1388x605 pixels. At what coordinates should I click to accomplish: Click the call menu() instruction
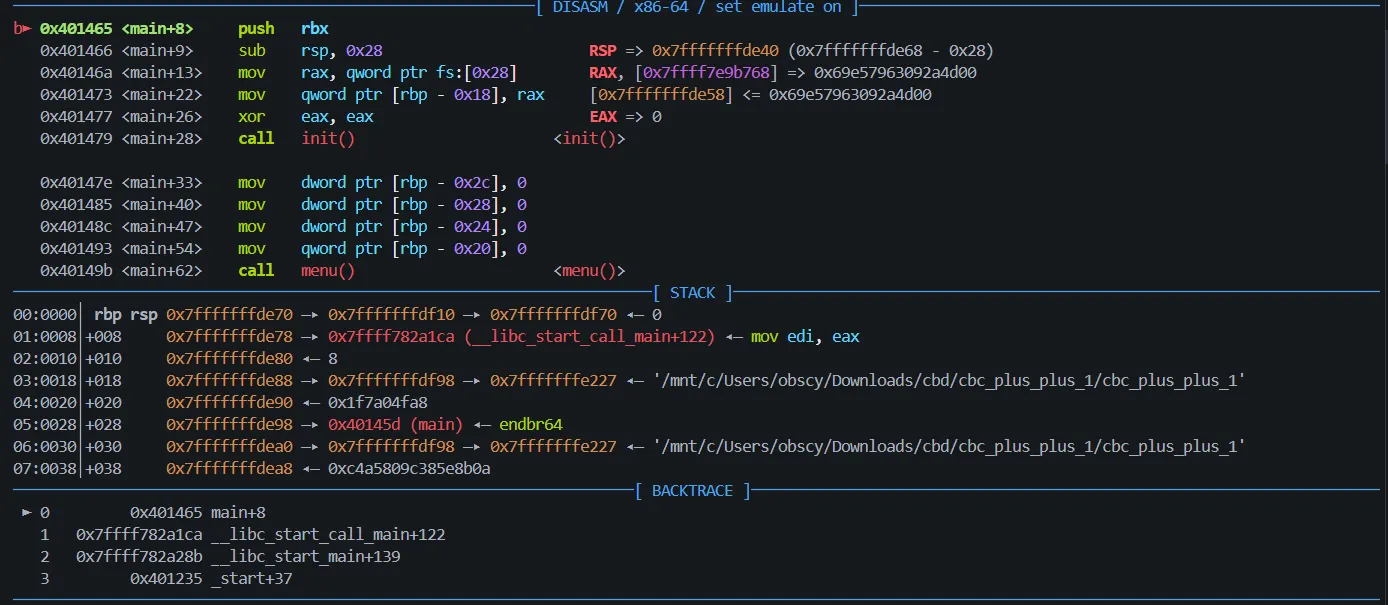(x=296, y=271)
